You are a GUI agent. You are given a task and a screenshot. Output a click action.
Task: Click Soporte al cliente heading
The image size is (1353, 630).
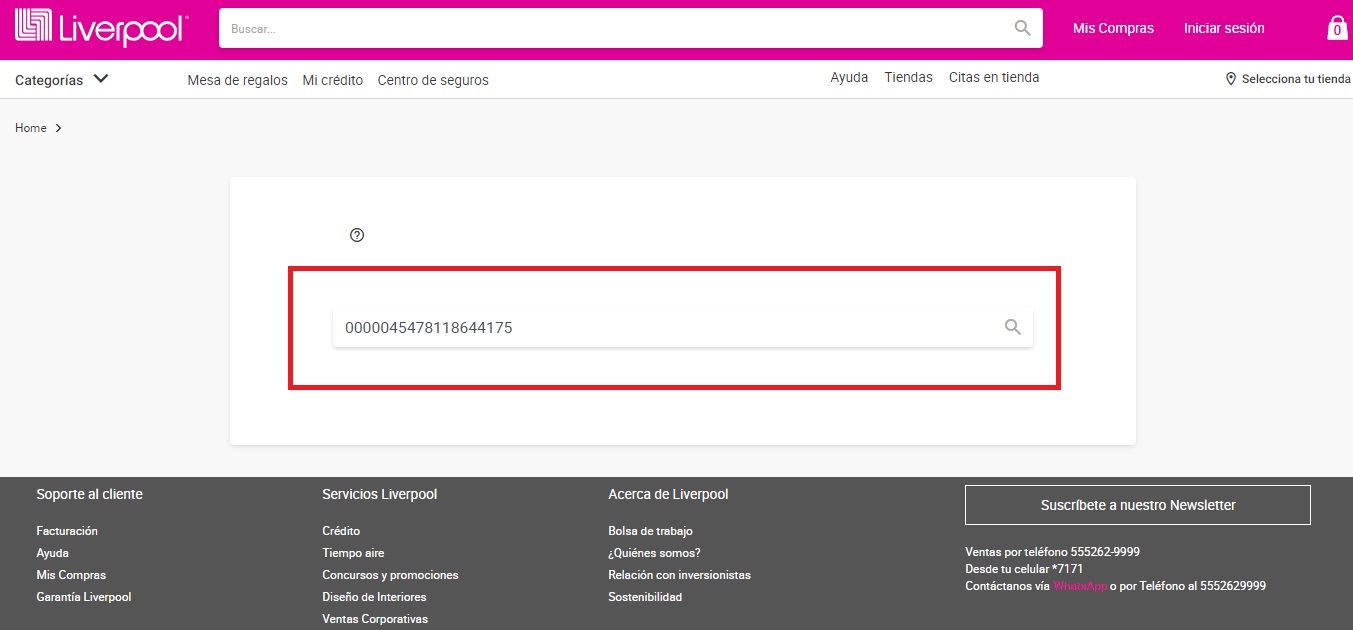pos(90,494)
